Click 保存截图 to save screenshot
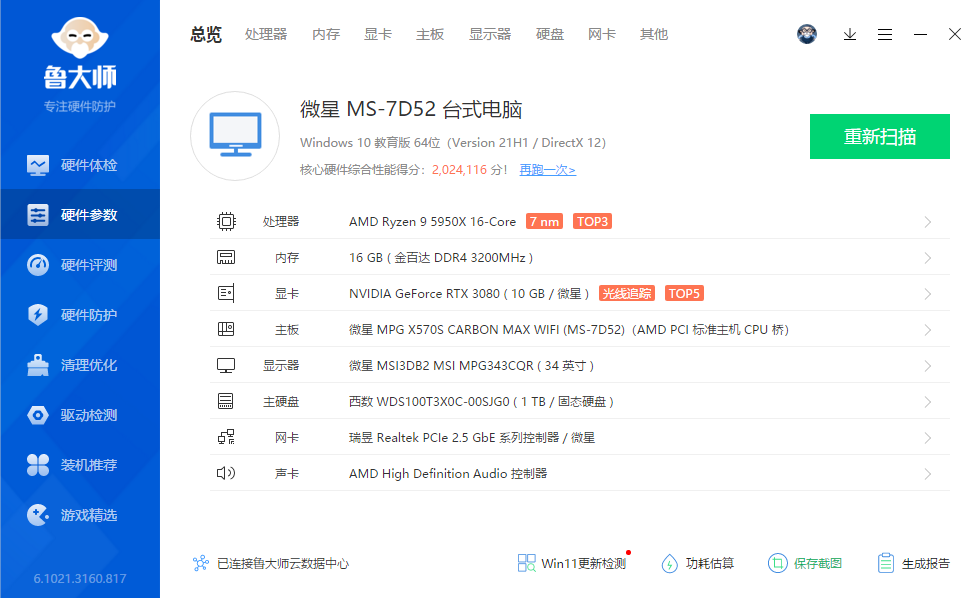 pyautogui.click(x=805, y=564)
